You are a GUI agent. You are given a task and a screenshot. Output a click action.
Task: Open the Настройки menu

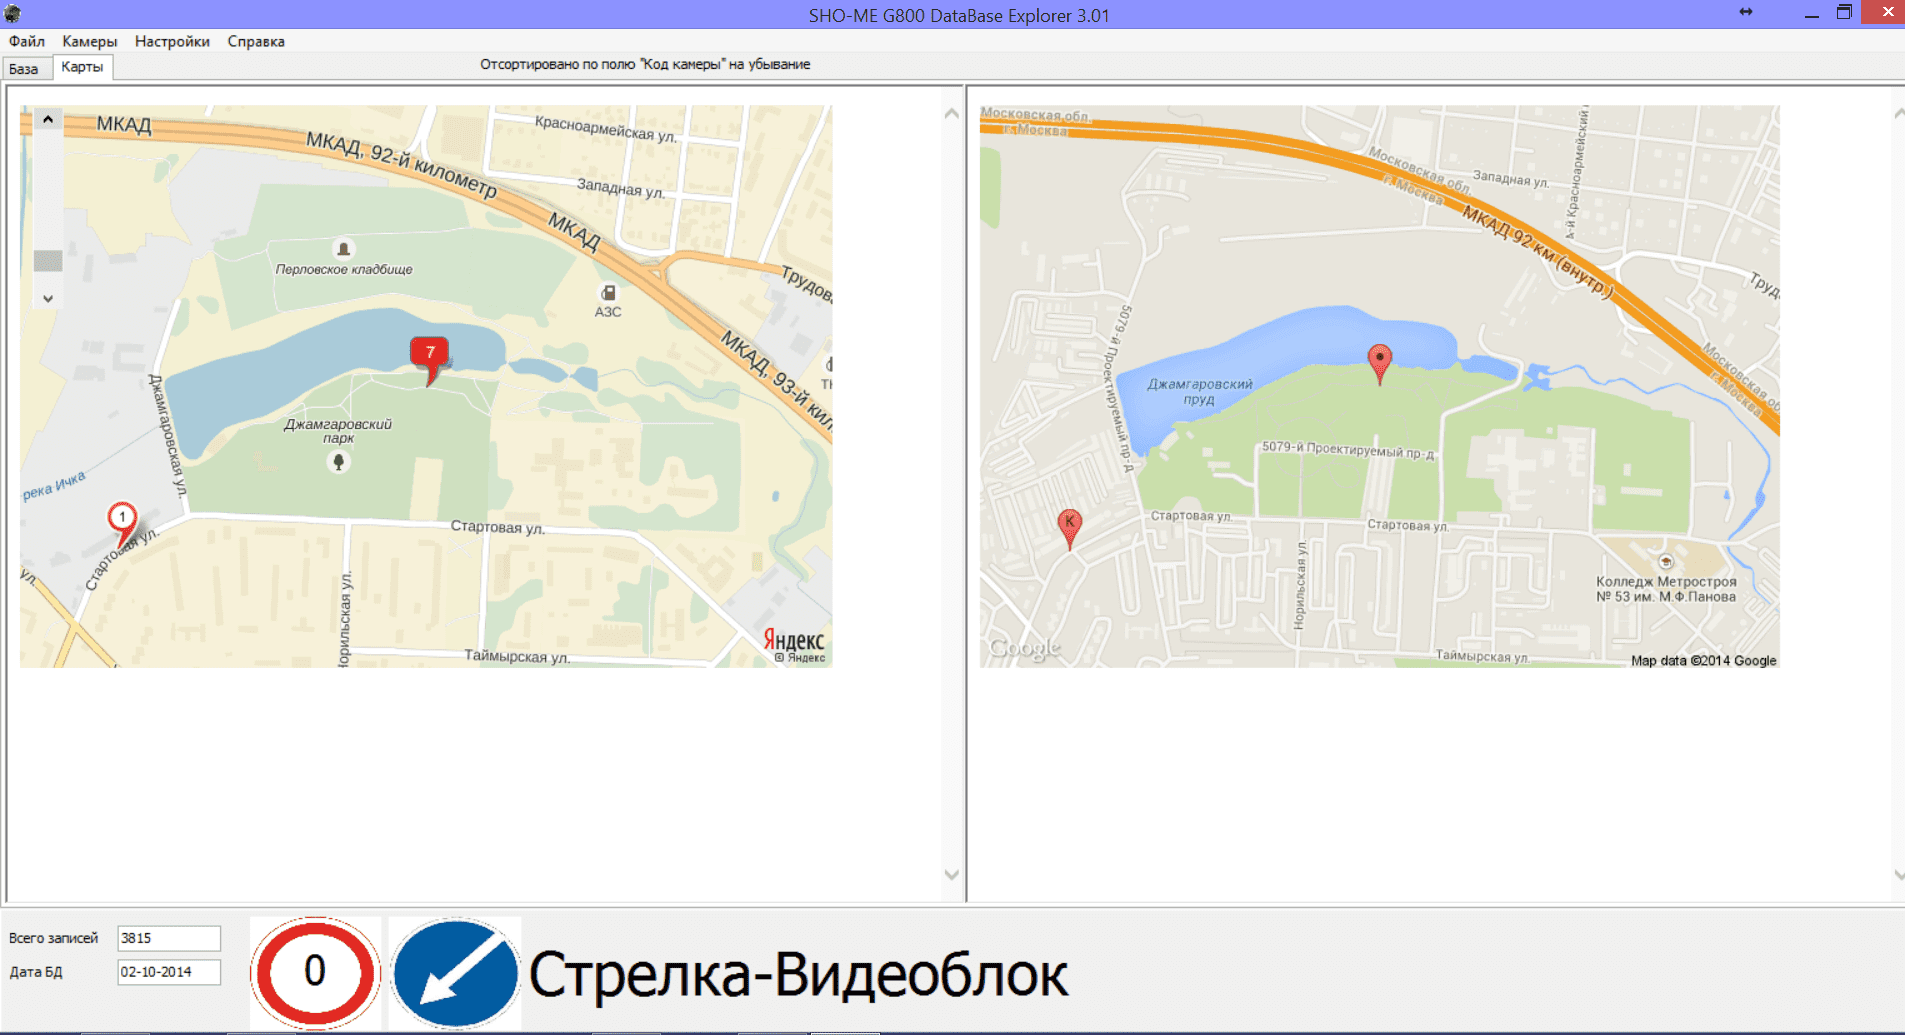click(172, 41)
